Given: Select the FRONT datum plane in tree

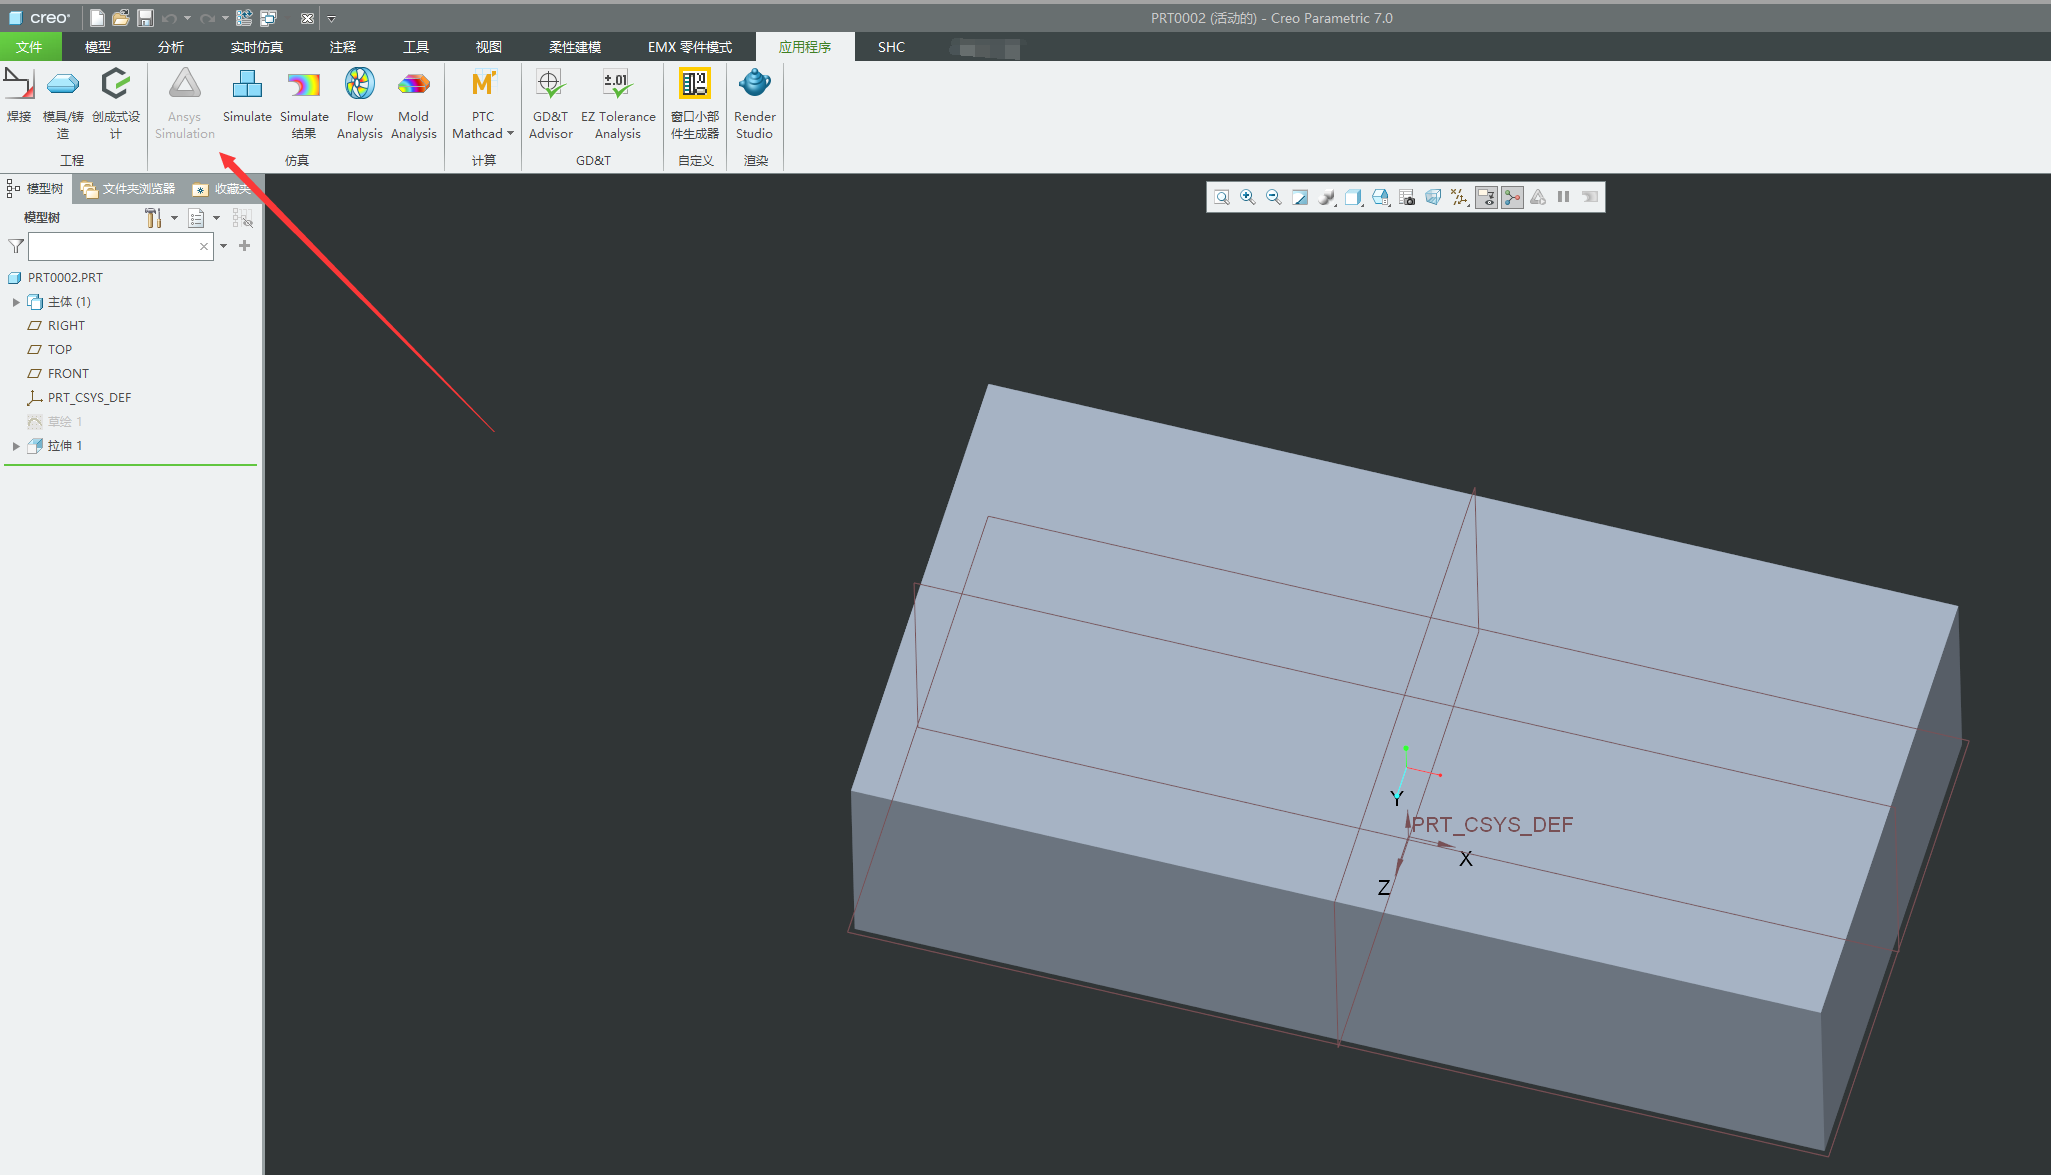Looking at the screenshot, I should [58, 374].
